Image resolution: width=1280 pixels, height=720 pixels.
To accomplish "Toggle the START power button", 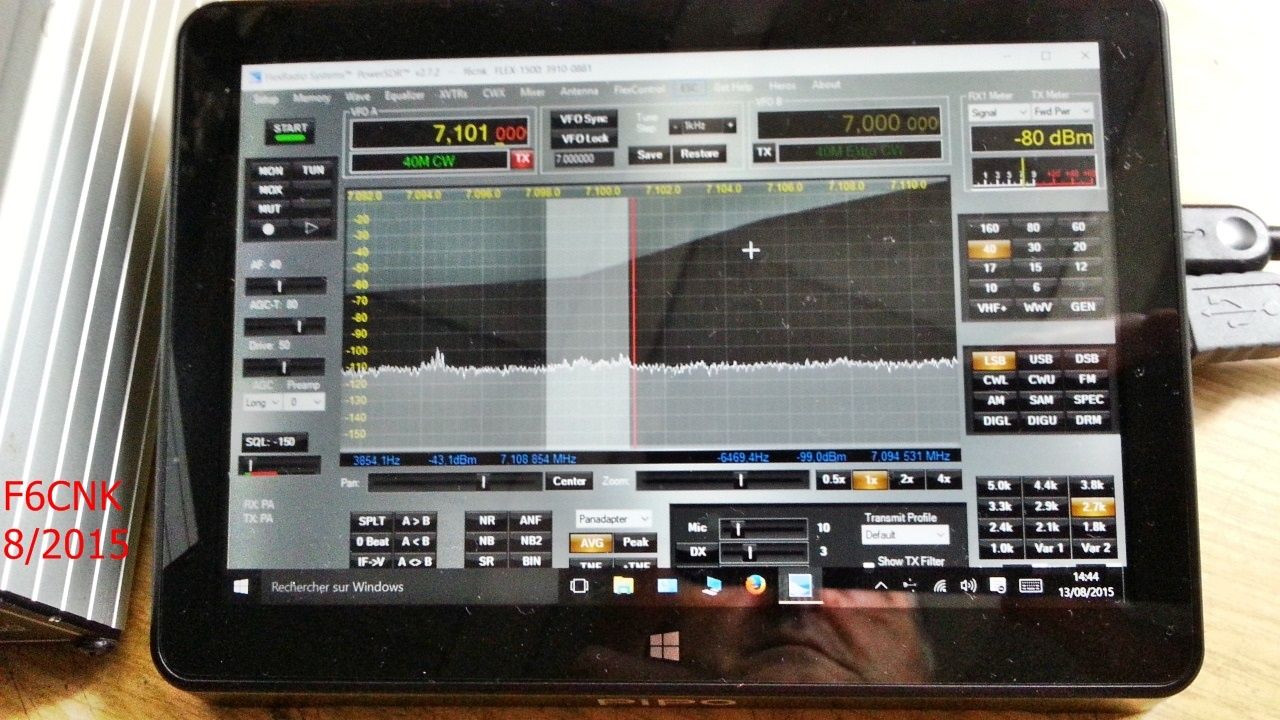I will 291,129.
